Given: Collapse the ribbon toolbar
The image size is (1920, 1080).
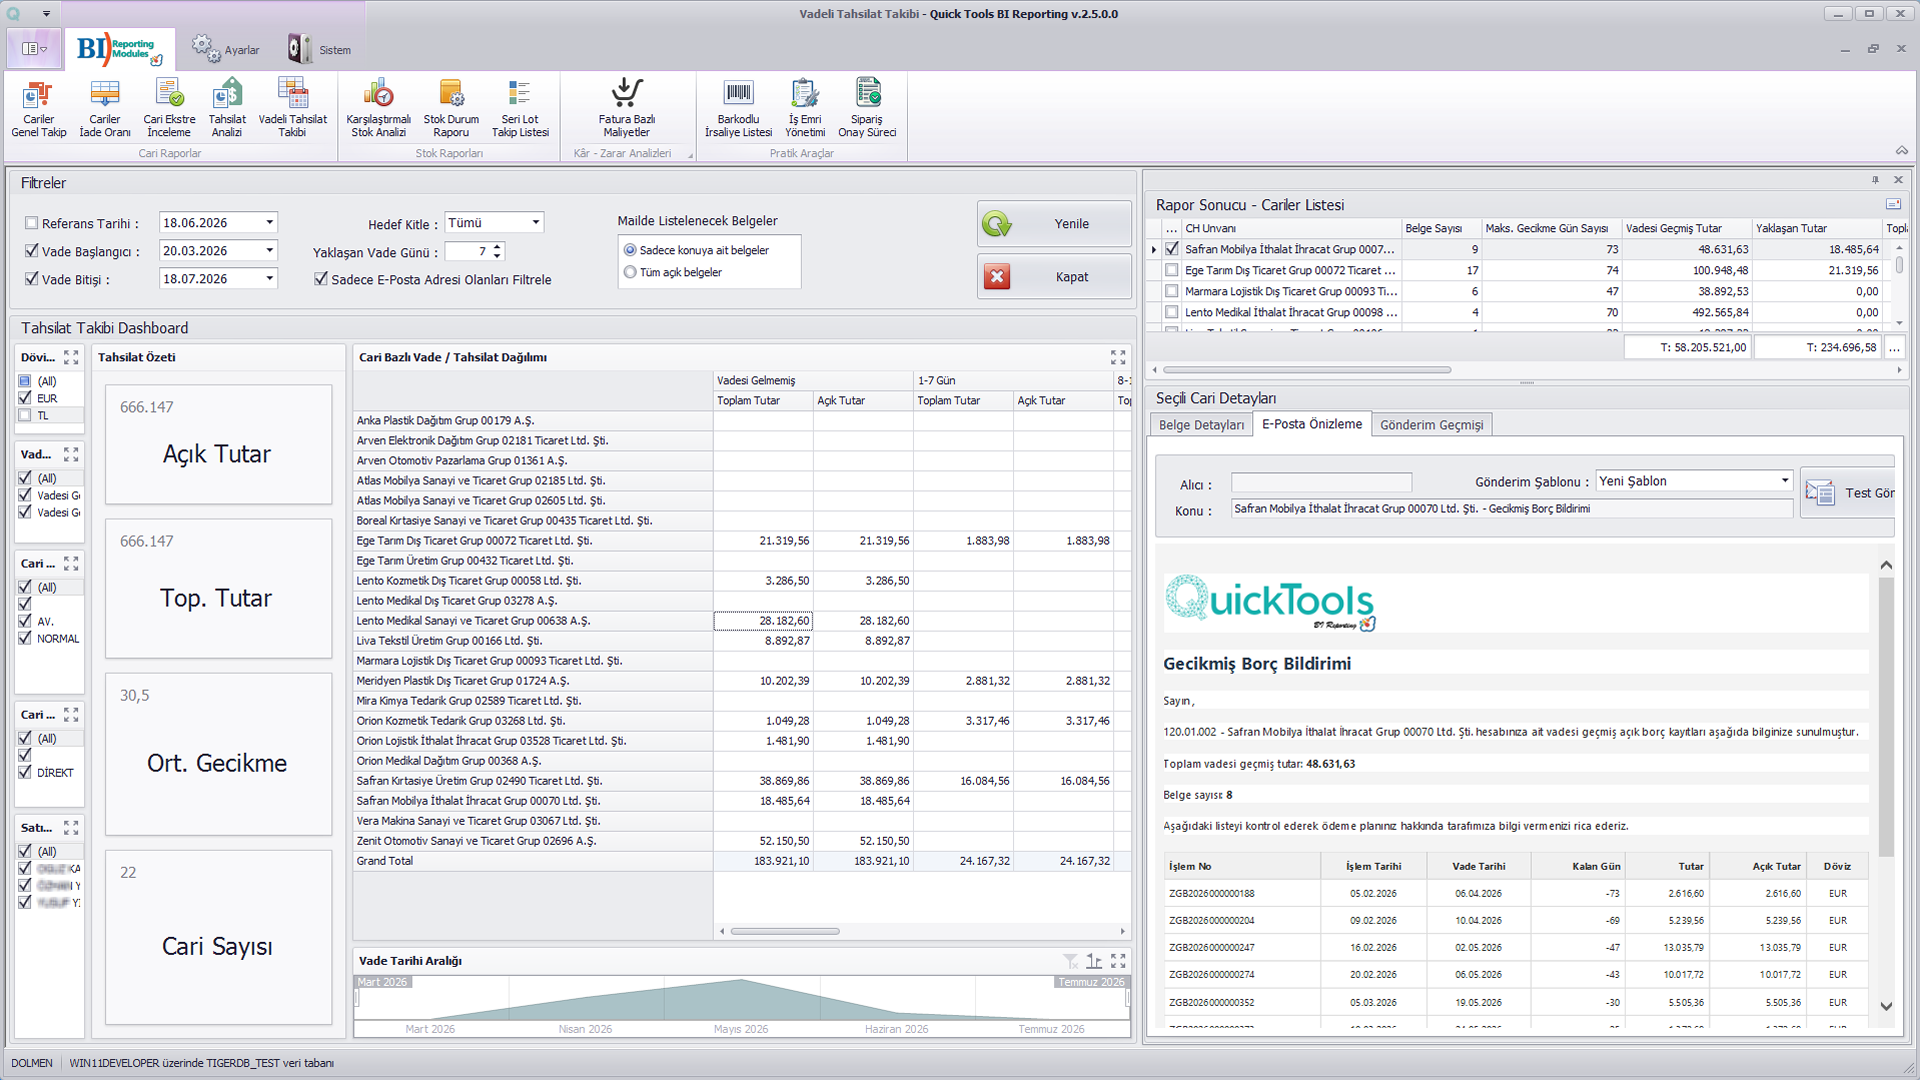Looking at the screenshot, I should (x=1901, y=151).
